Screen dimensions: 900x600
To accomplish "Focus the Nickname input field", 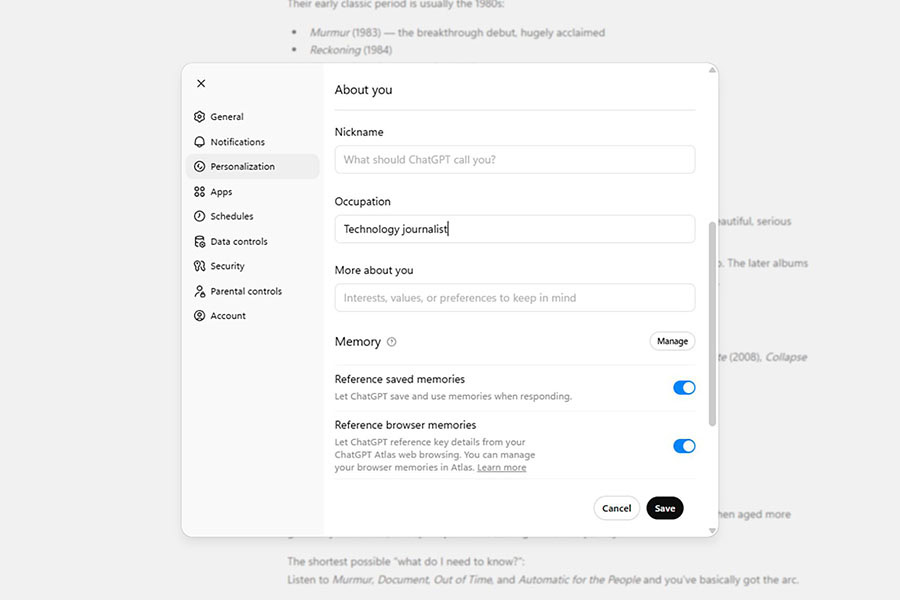I will (x=515, y=160).
